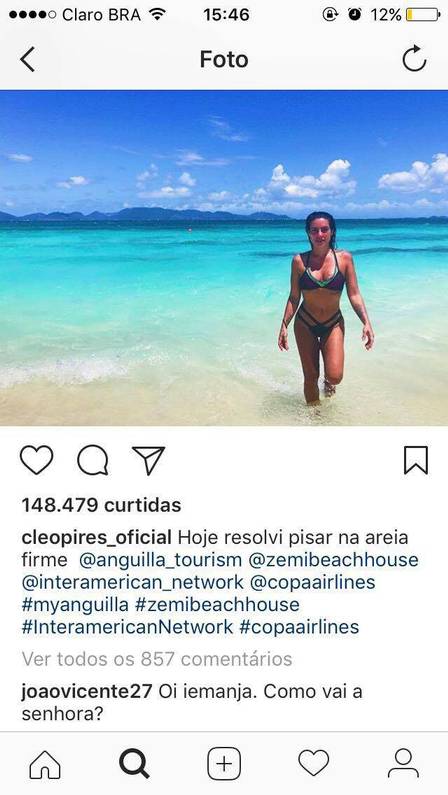This screenshot has width=448, height=795.
Task: Like the post with heart icon
Action: [36, 460]
